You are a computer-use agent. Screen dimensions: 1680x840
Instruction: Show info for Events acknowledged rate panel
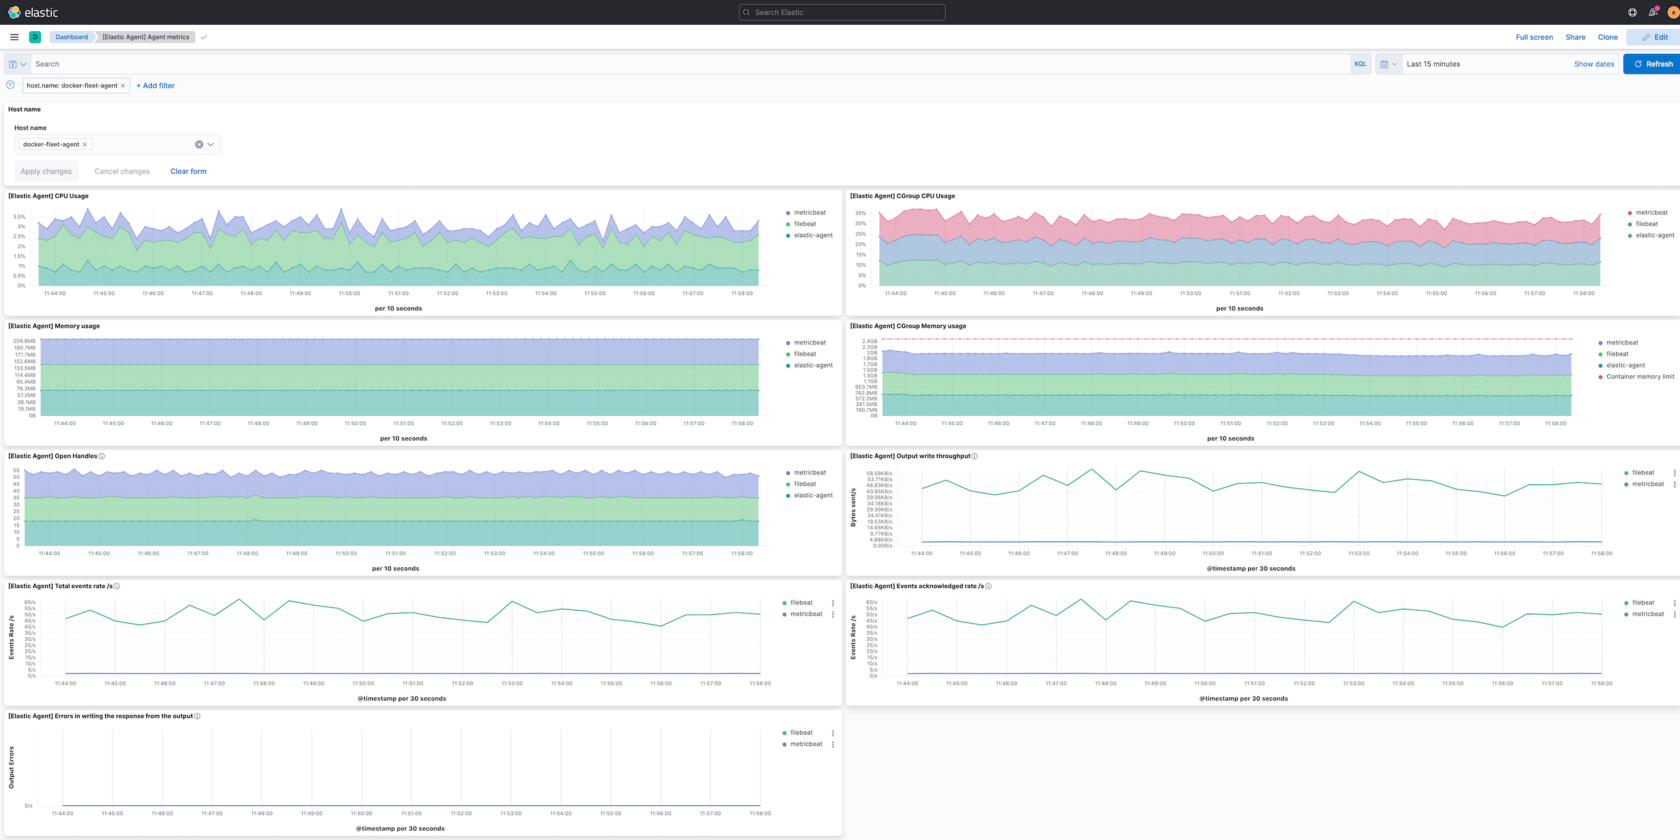click(x=989, y=586)
